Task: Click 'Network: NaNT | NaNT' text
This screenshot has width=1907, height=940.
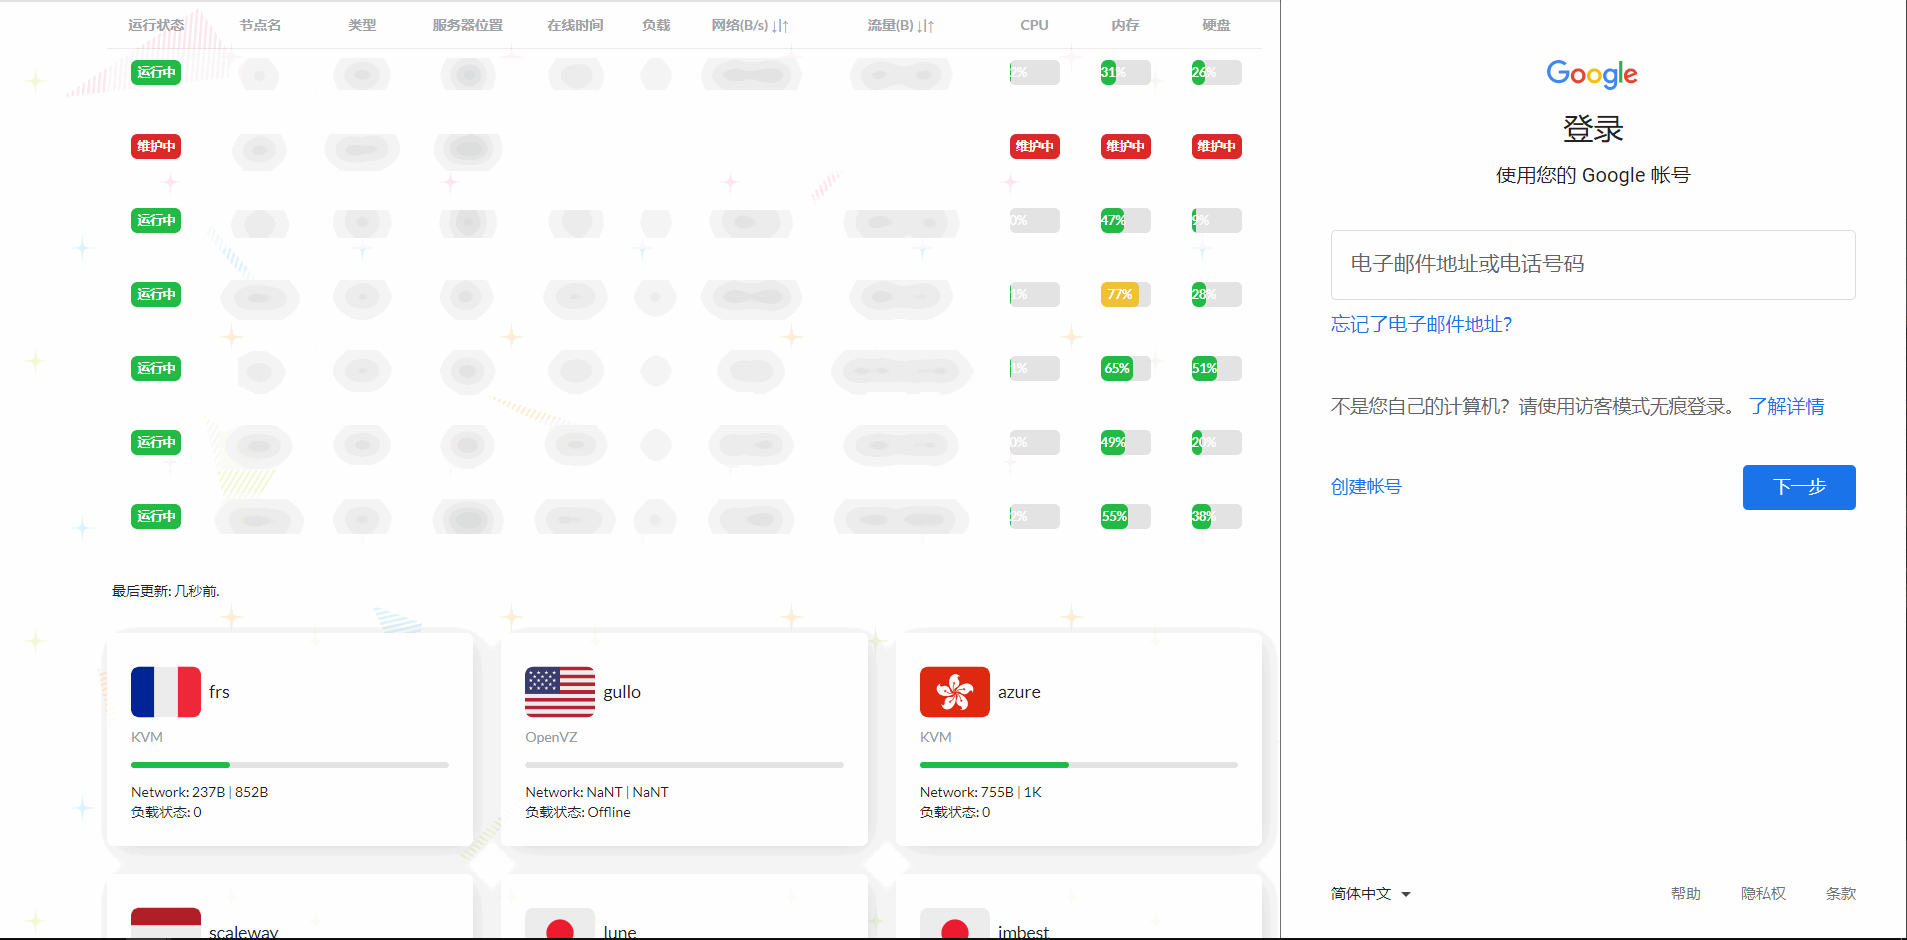Action: [x=597, y=792]
